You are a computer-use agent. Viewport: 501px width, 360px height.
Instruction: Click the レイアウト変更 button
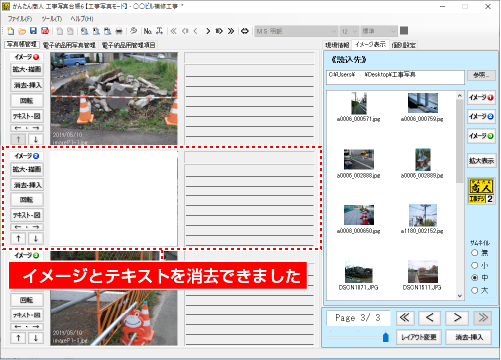419,337
